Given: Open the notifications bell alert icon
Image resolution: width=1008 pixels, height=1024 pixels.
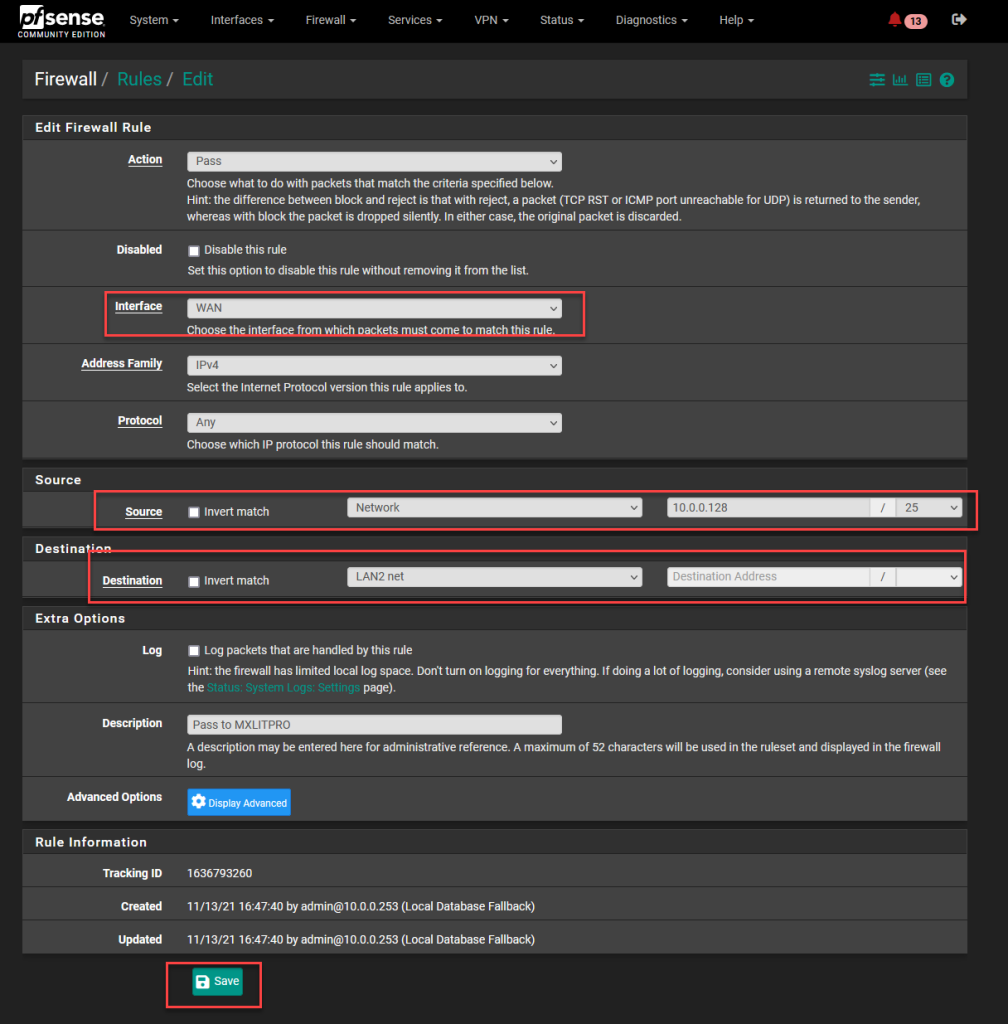Looking at the screenshot, I should pos(895,20).
